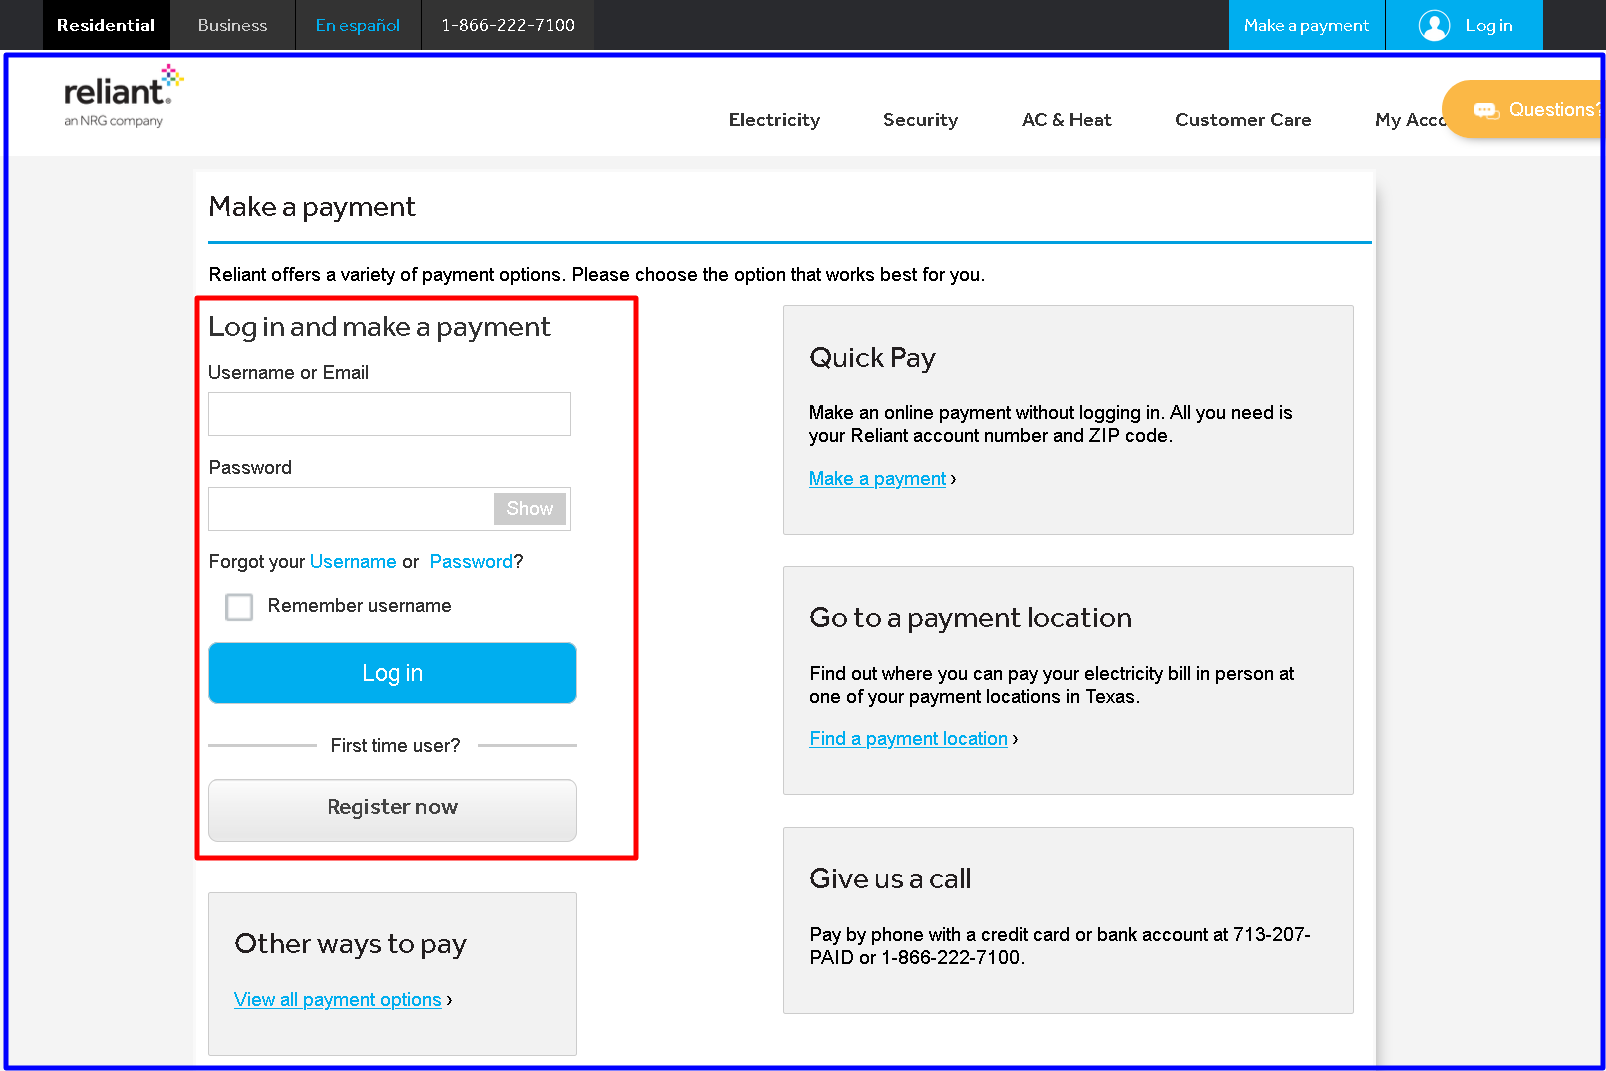Click the Register now button
Viewport: 1606px width, 1071px height.
392,810
